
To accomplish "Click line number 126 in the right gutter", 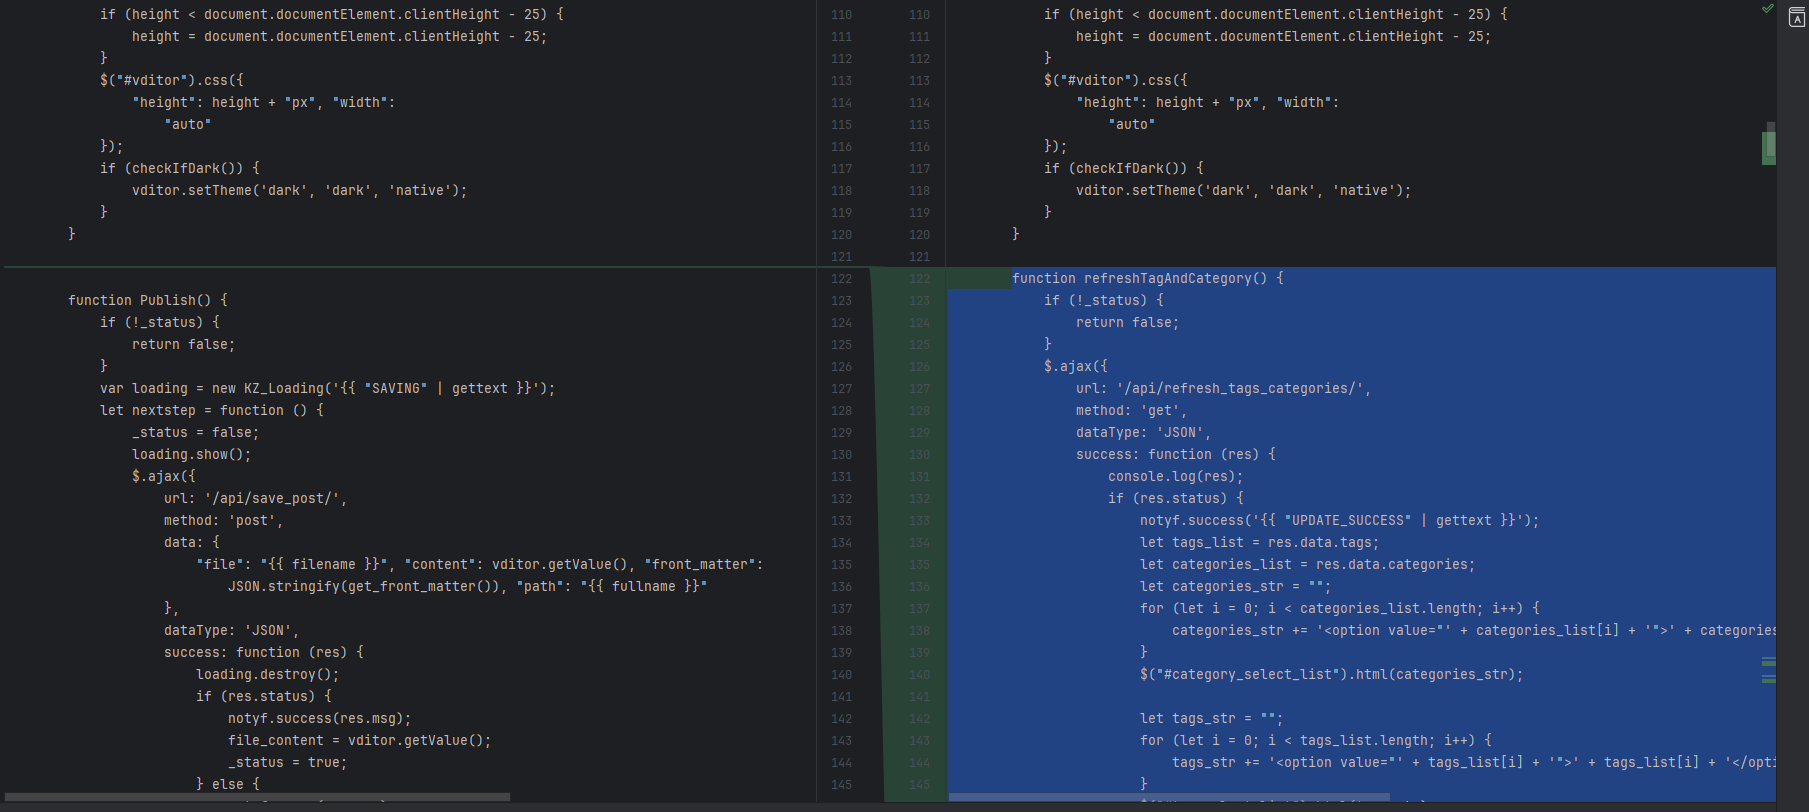I will [919, 367].
